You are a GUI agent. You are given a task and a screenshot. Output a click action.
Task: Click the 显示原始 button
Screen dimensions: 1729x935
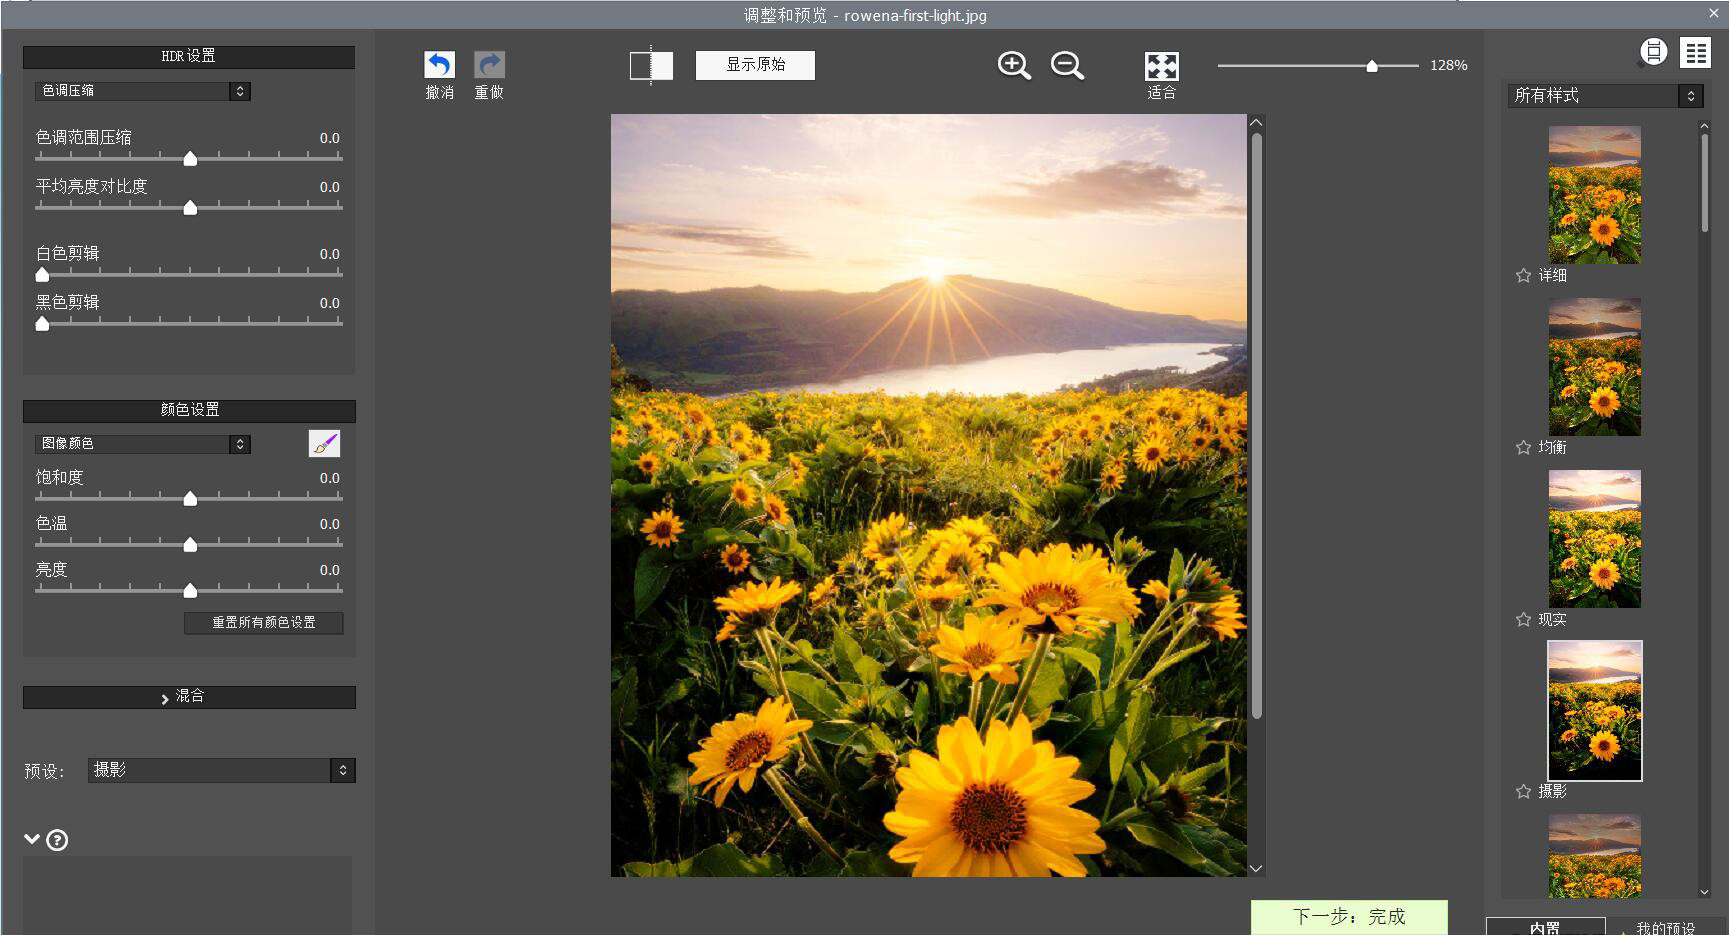[755, 64]
